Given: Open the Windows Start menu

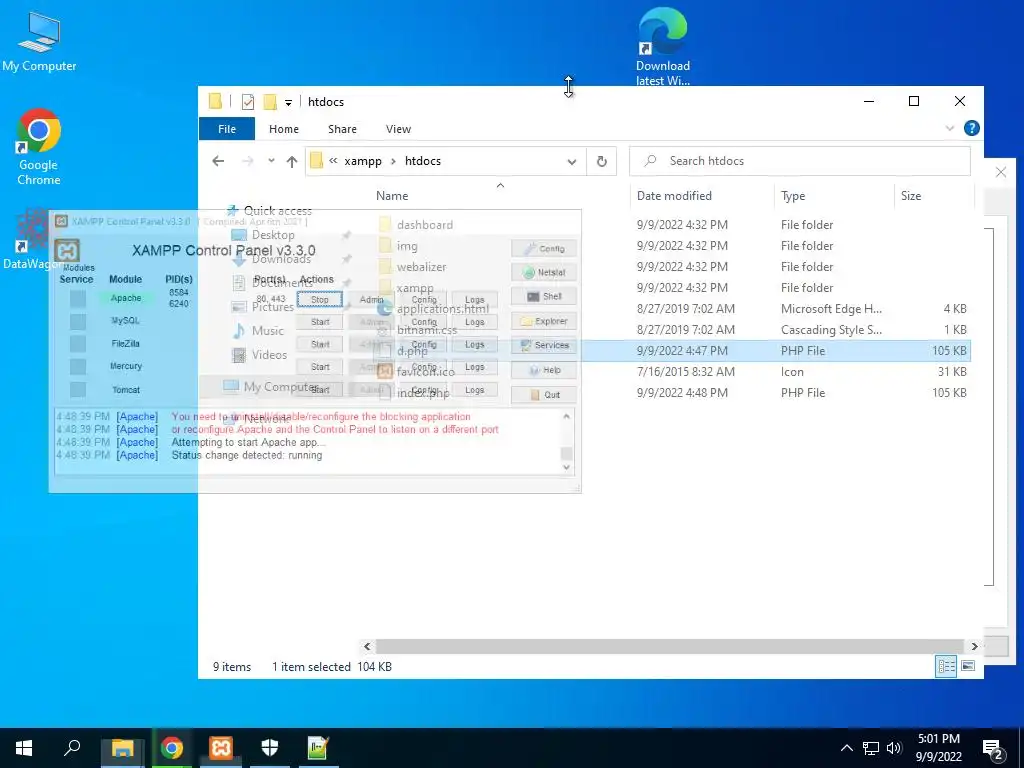Looking at the screenshot, I should tap(24, 748).
